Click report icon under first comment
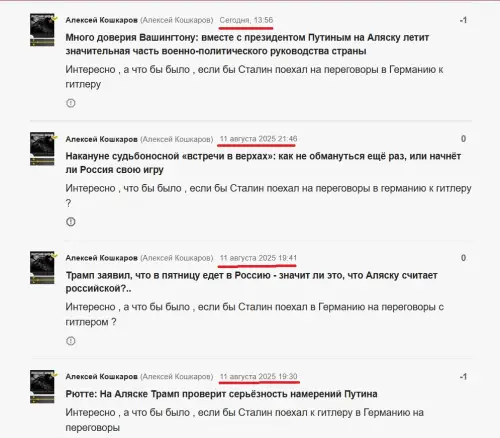Viewport: 500px width, 438px height. click(71, 103)
